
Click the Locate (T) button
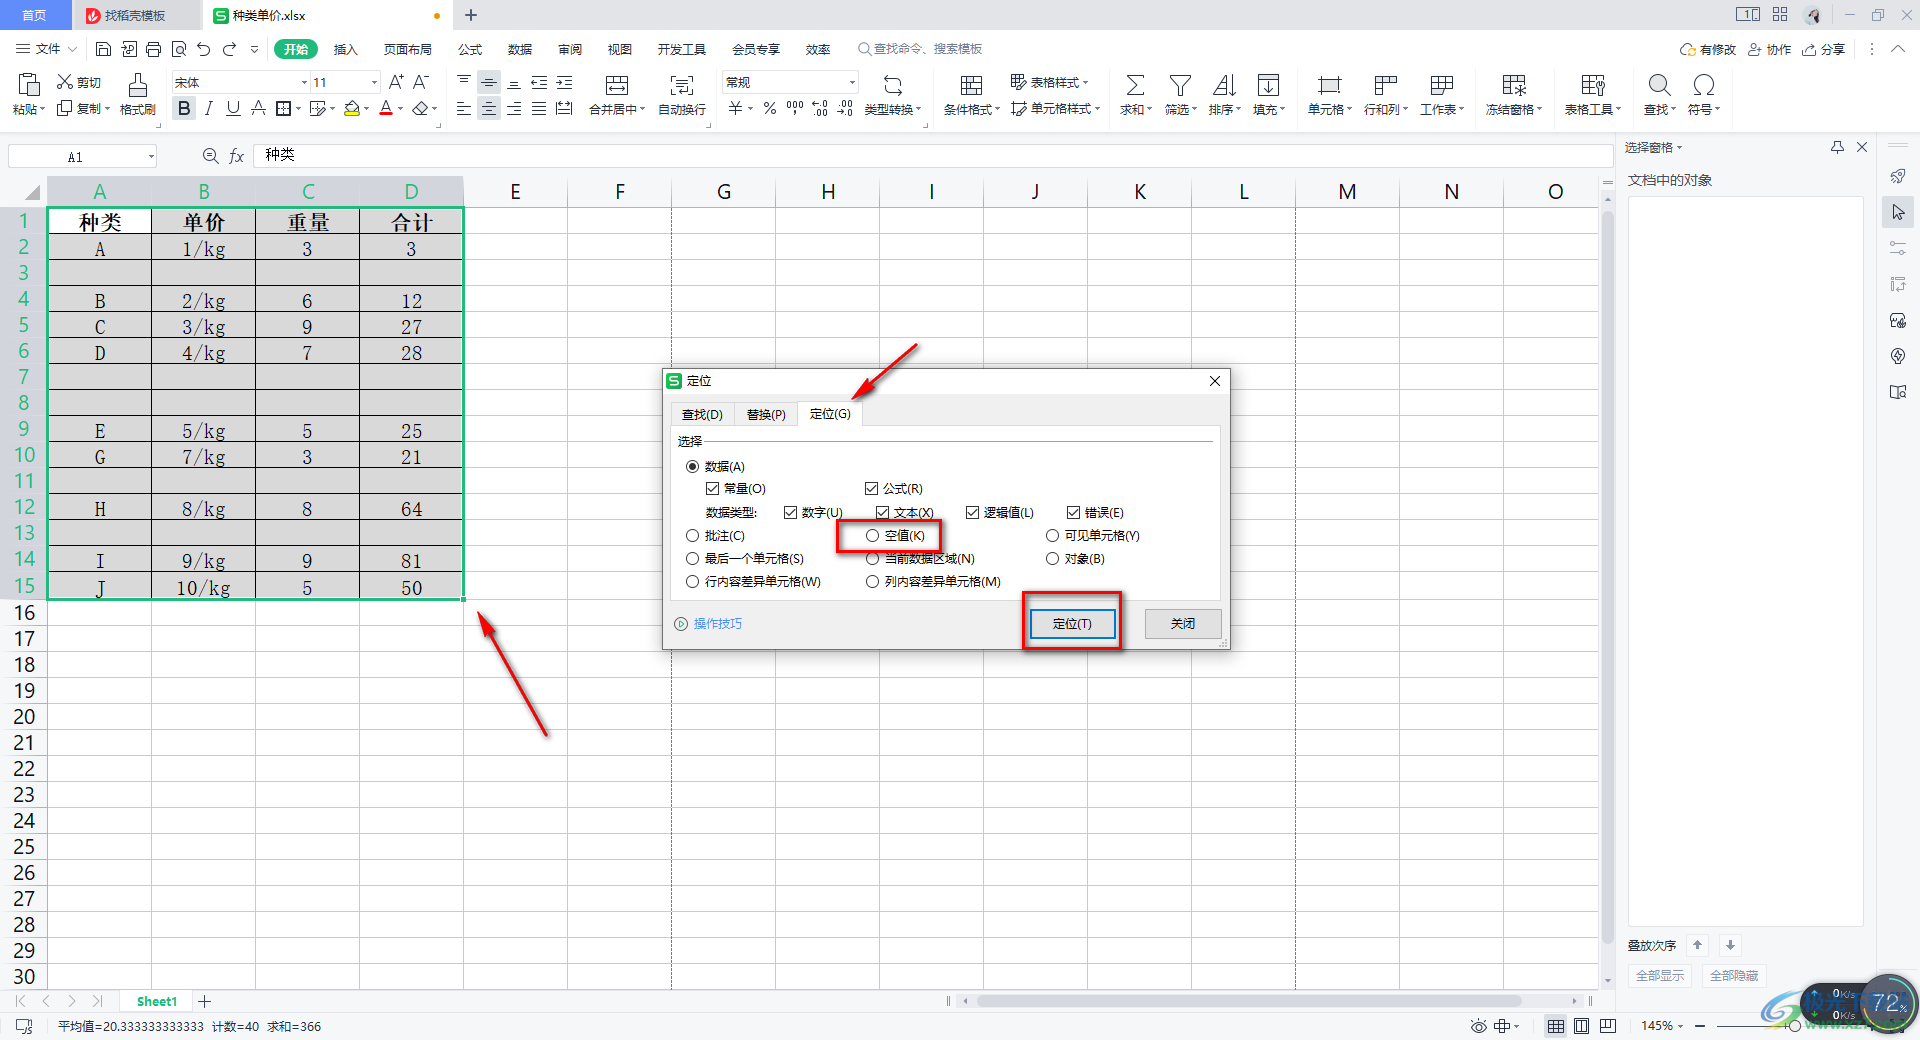coord(1072,623)
